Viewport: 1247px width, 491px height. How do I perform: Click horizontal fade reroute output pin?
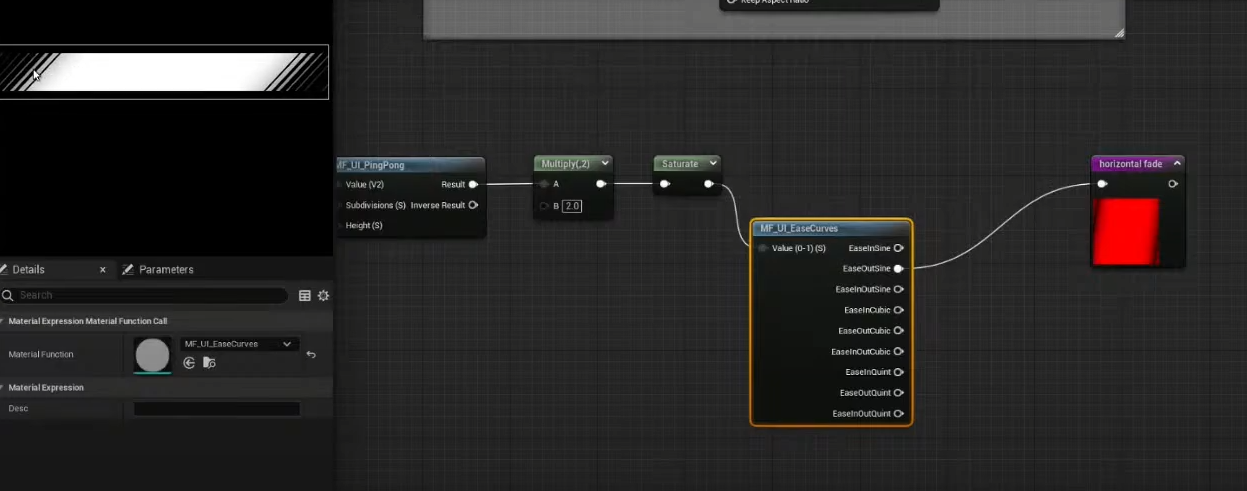[x=1173, y=184]
